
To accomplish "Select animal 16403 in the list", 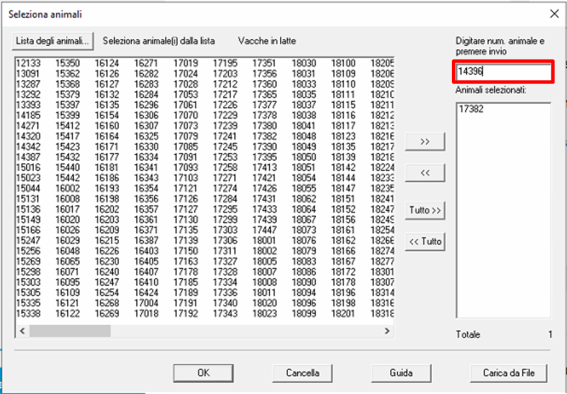I will click(146, 251).
